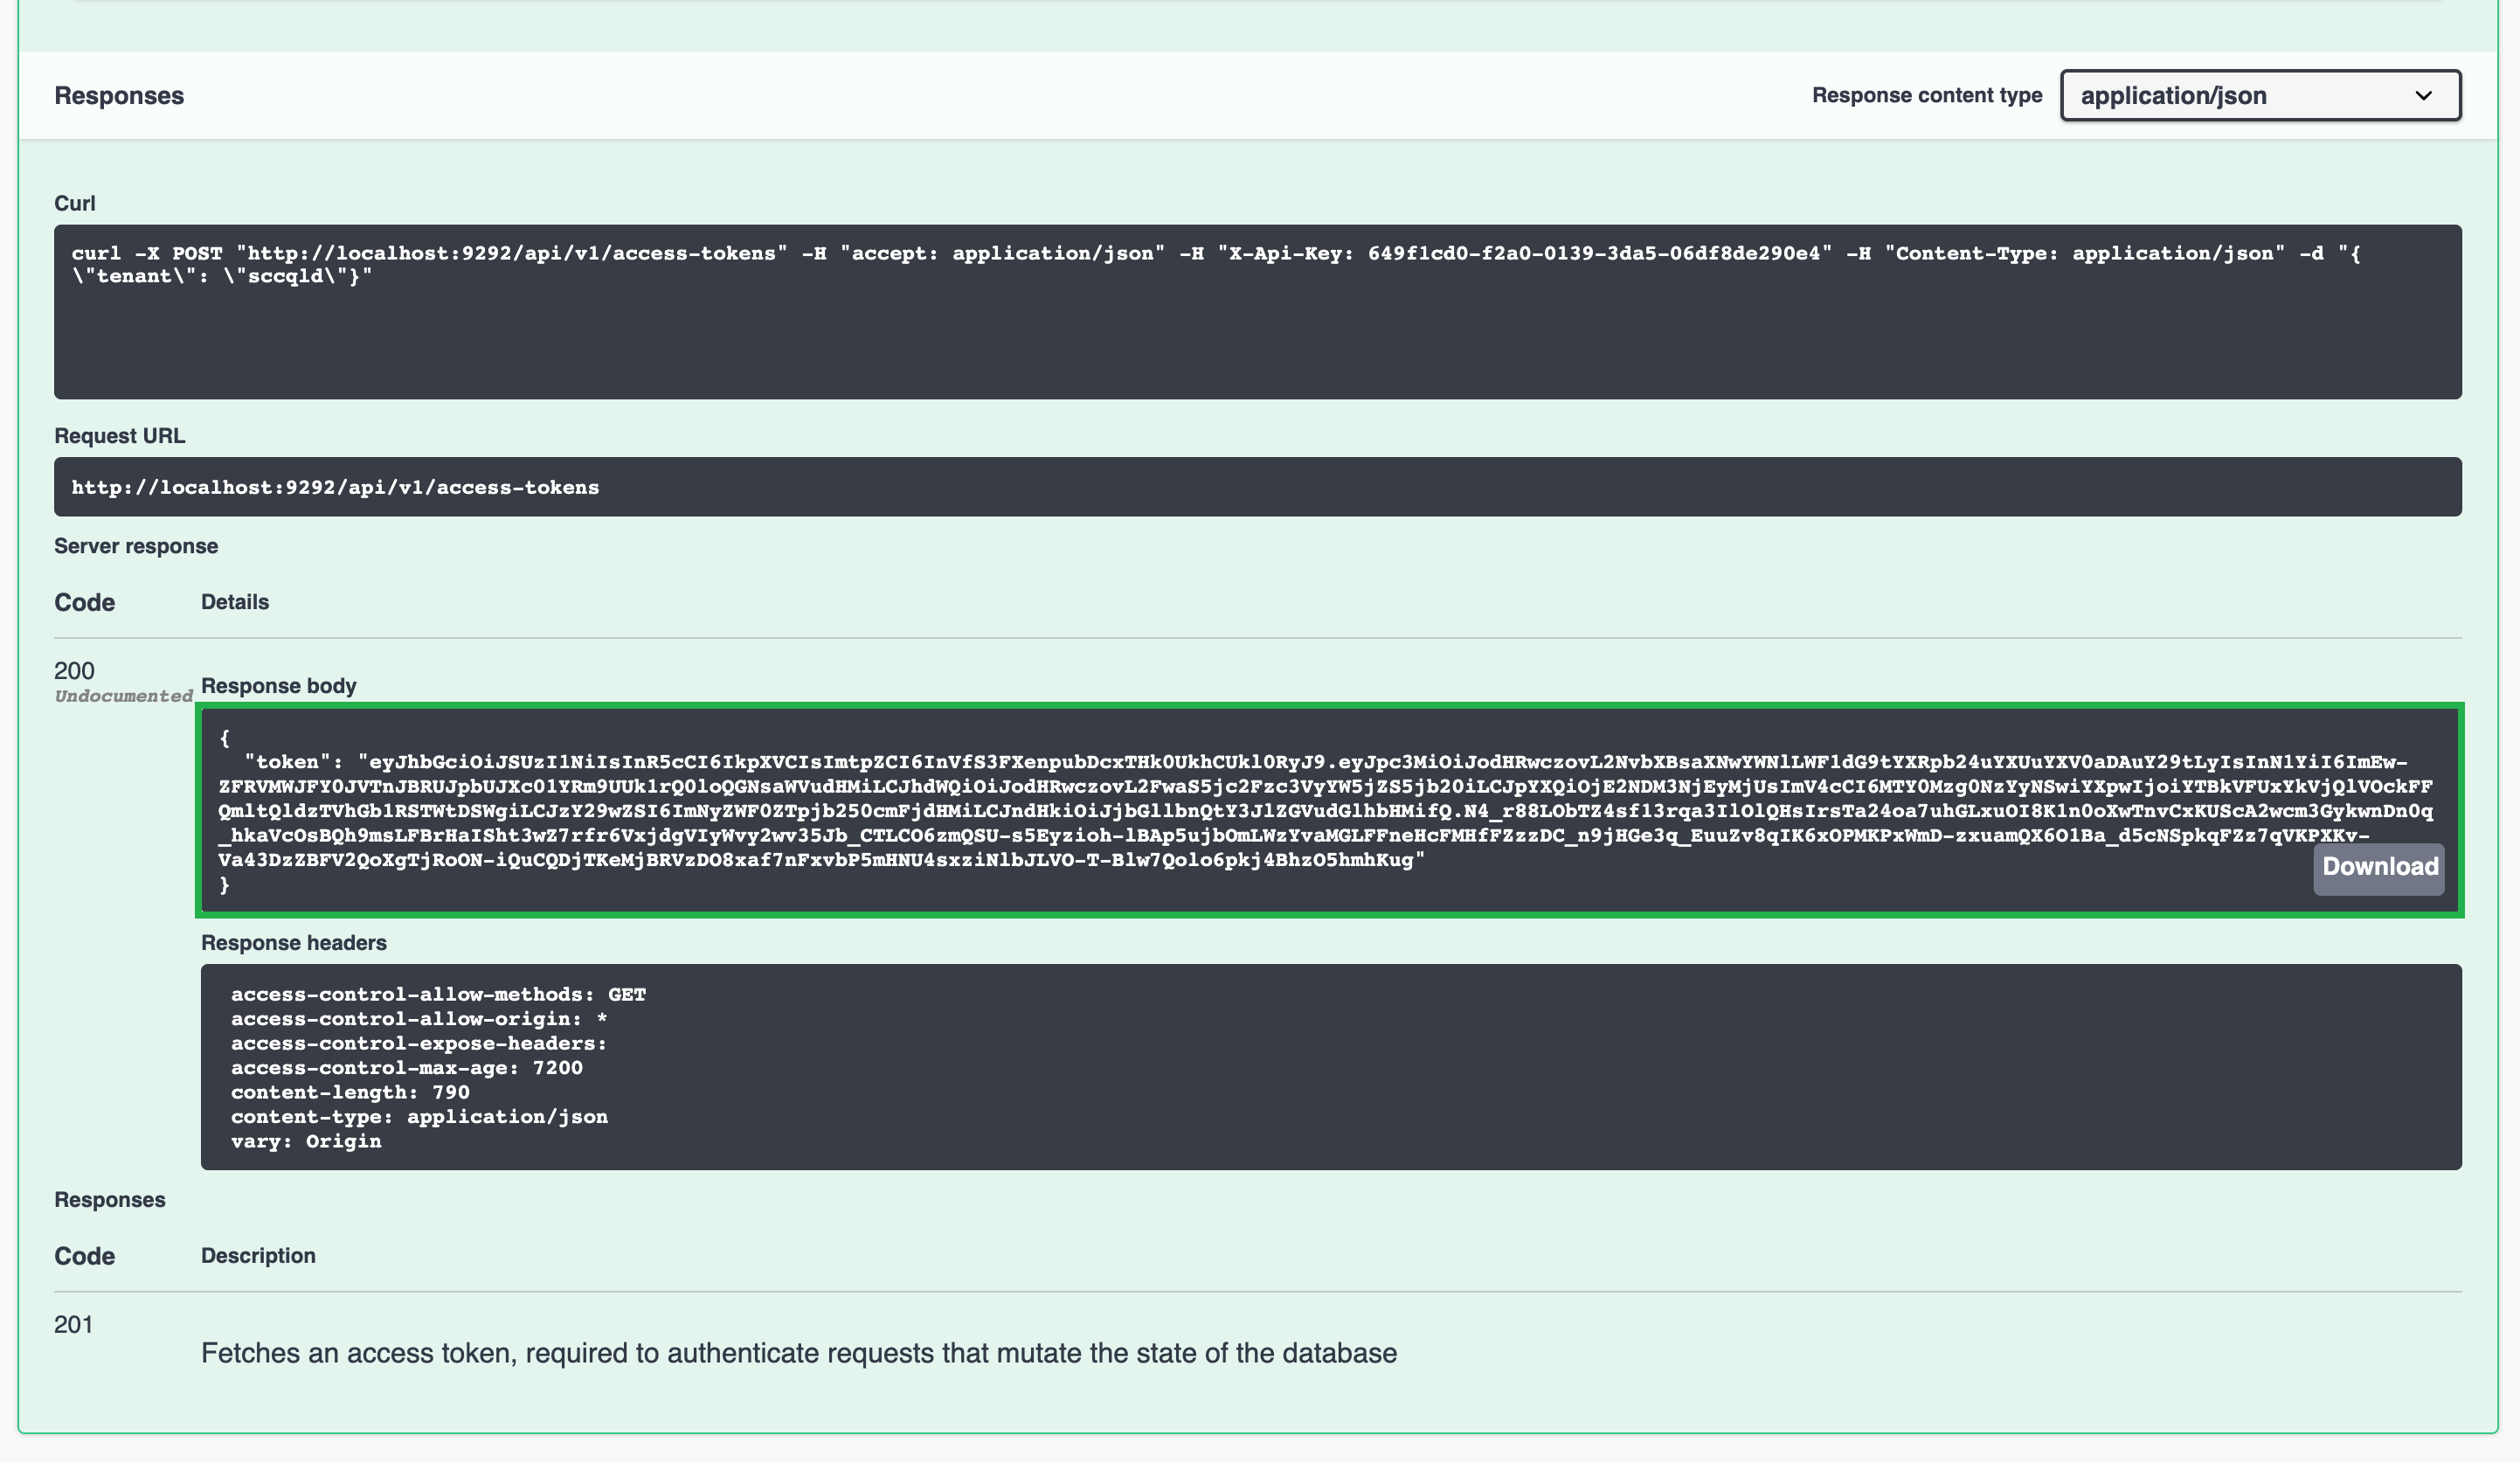Click the Response headers label
This screenshot has width=2520, height=1463.
tap(294, 943)
